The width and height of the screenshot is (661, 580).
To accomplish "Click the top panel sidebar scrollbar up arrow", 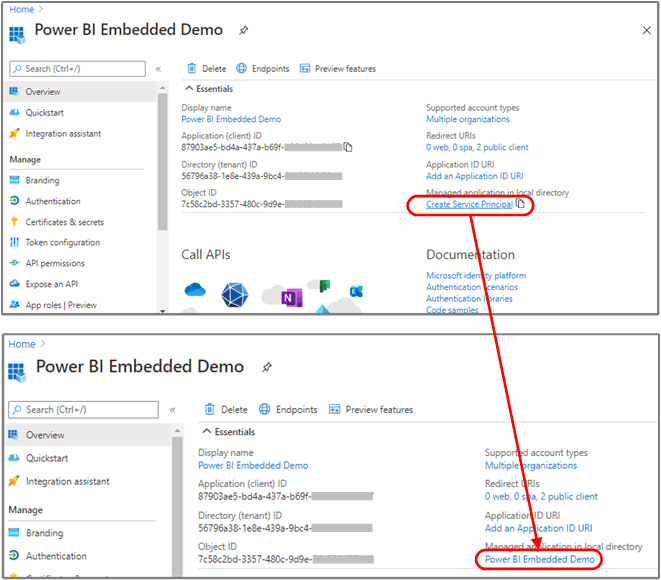I will 162,88.
